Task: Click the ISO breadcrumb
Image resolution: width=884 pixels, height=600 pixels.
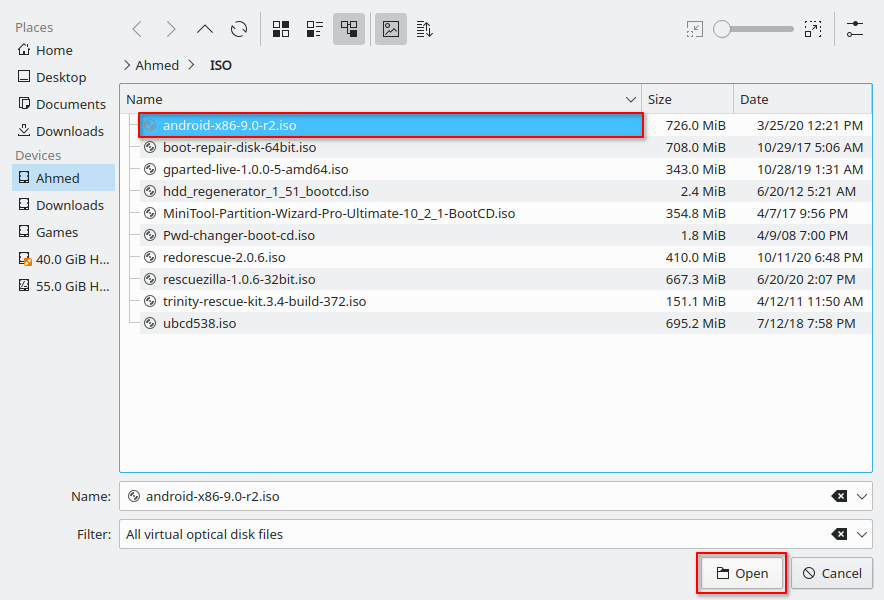Action: click(220, 65)
